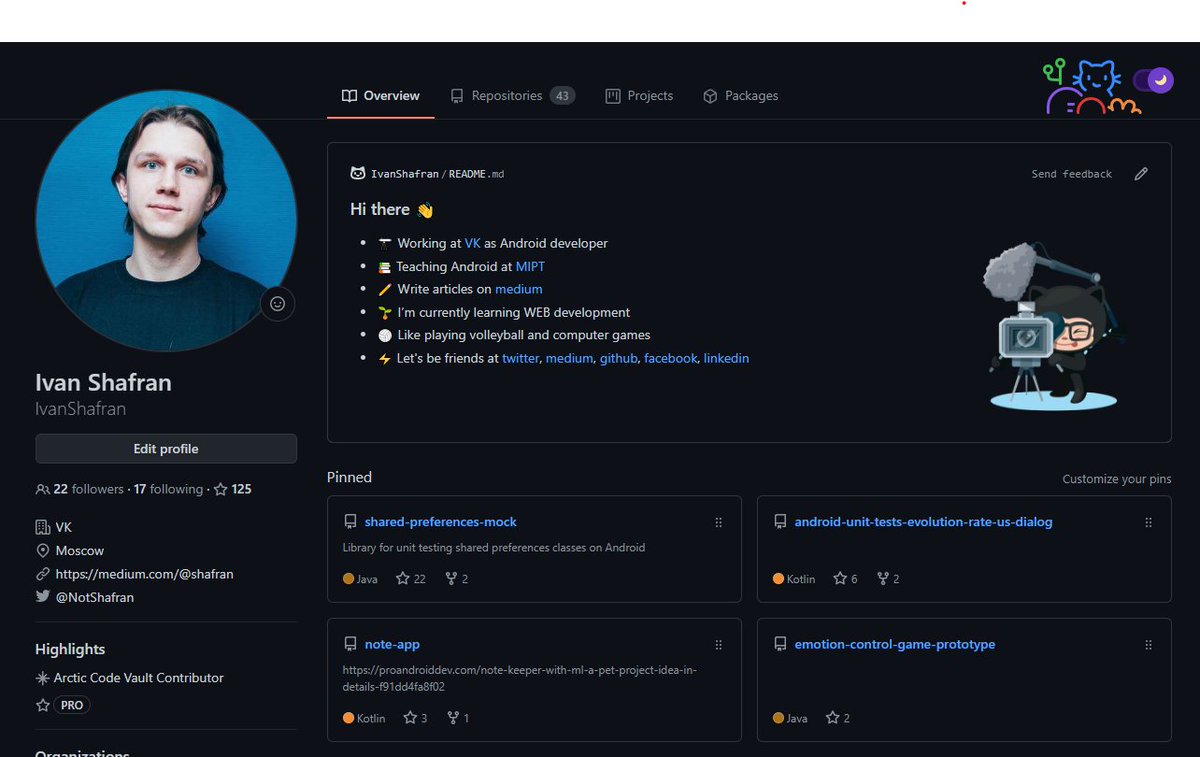Click Customize your pins
The height and width of the screenshot is (757, 1200).
pyautogui.click(x=1117, y=479)
